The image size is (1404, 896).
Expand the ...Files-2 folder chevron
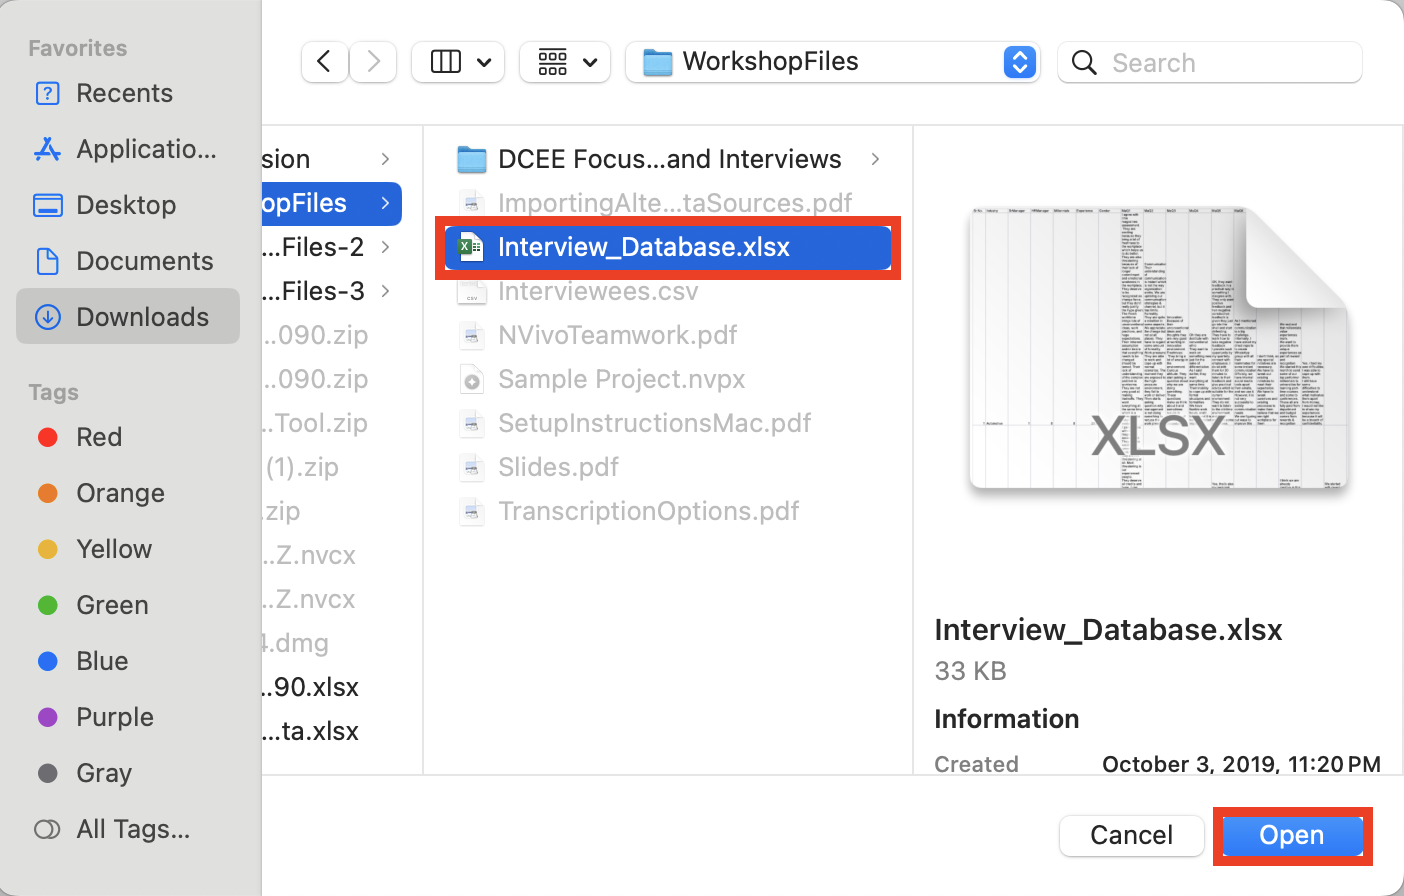point(386,247)
